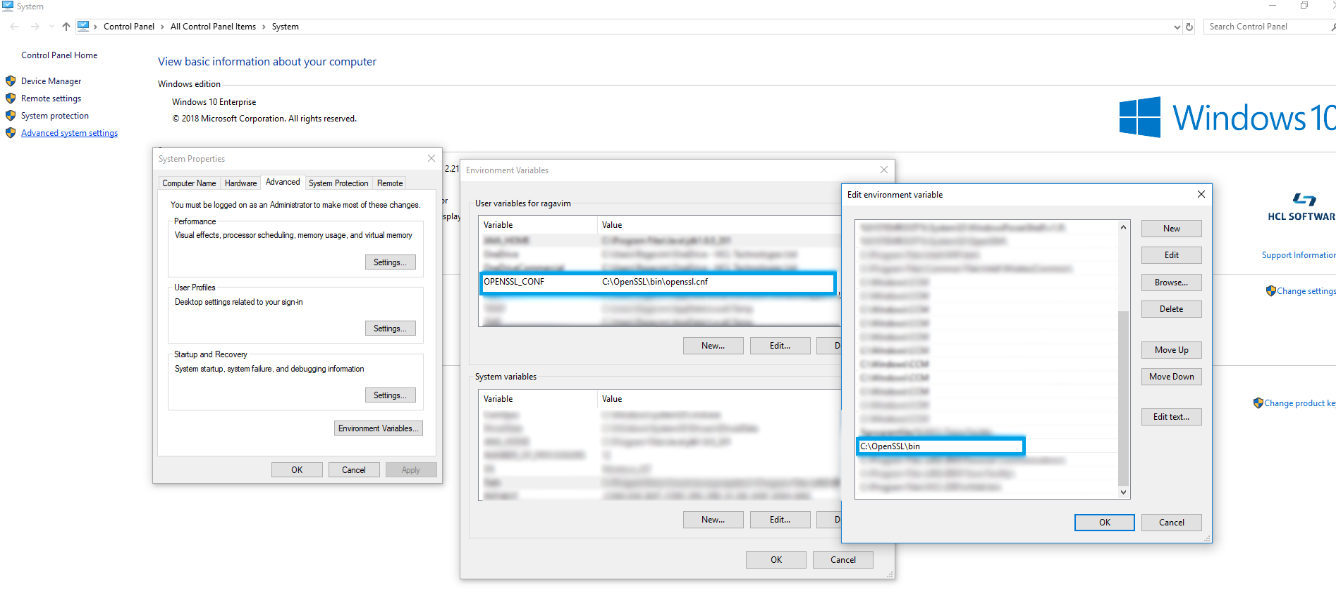Switch to the Computer Name tab
The width and height of the screenshot is (1336, 611).
pyautogui.click(x=189, y=183)
